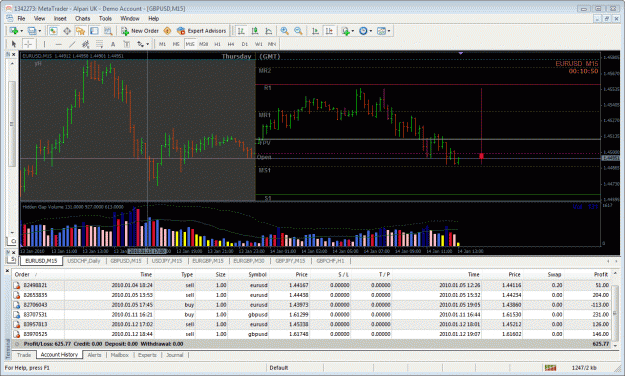The width and height of the screenshot is (625, 376).
Task: Pick the trendline drawing tool
Action: point(72,44)
